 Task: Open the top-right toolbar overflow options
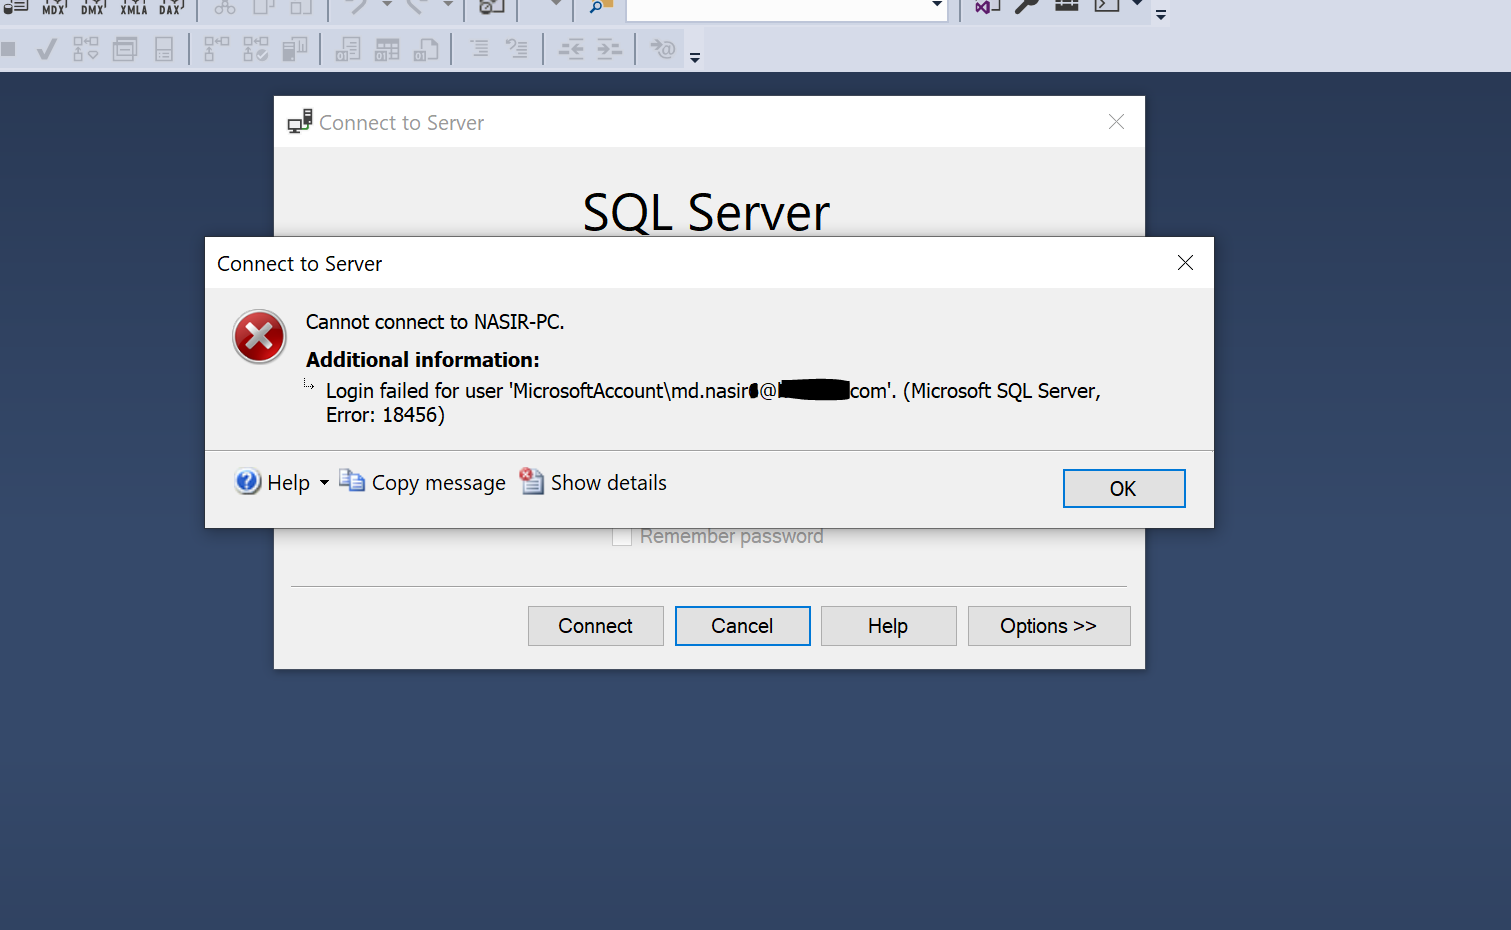(1161, 15)
